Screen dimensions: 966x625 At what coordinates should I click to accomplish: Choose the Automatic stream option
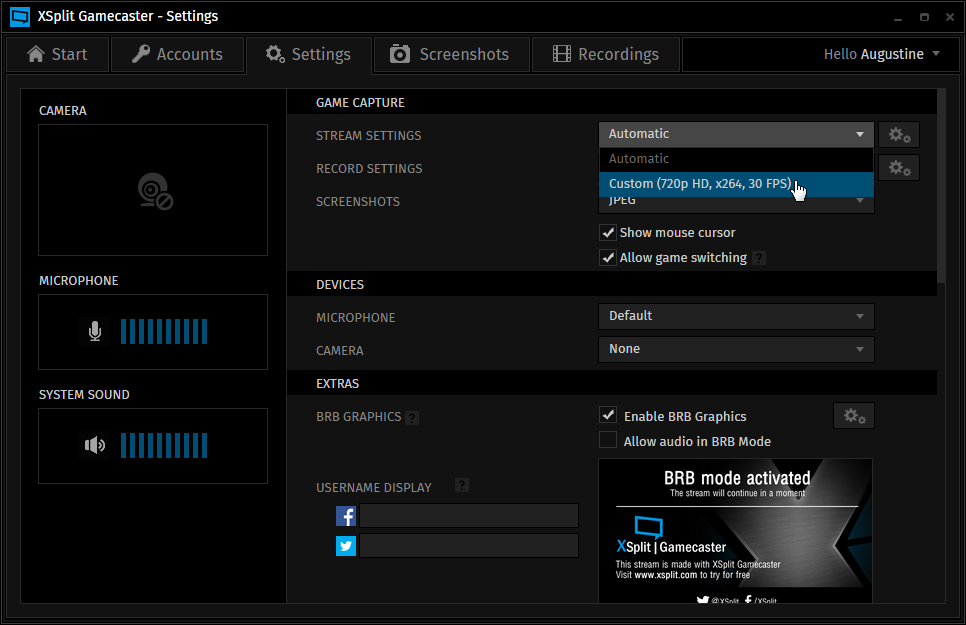pyautogui.click(x=736, y=159)
